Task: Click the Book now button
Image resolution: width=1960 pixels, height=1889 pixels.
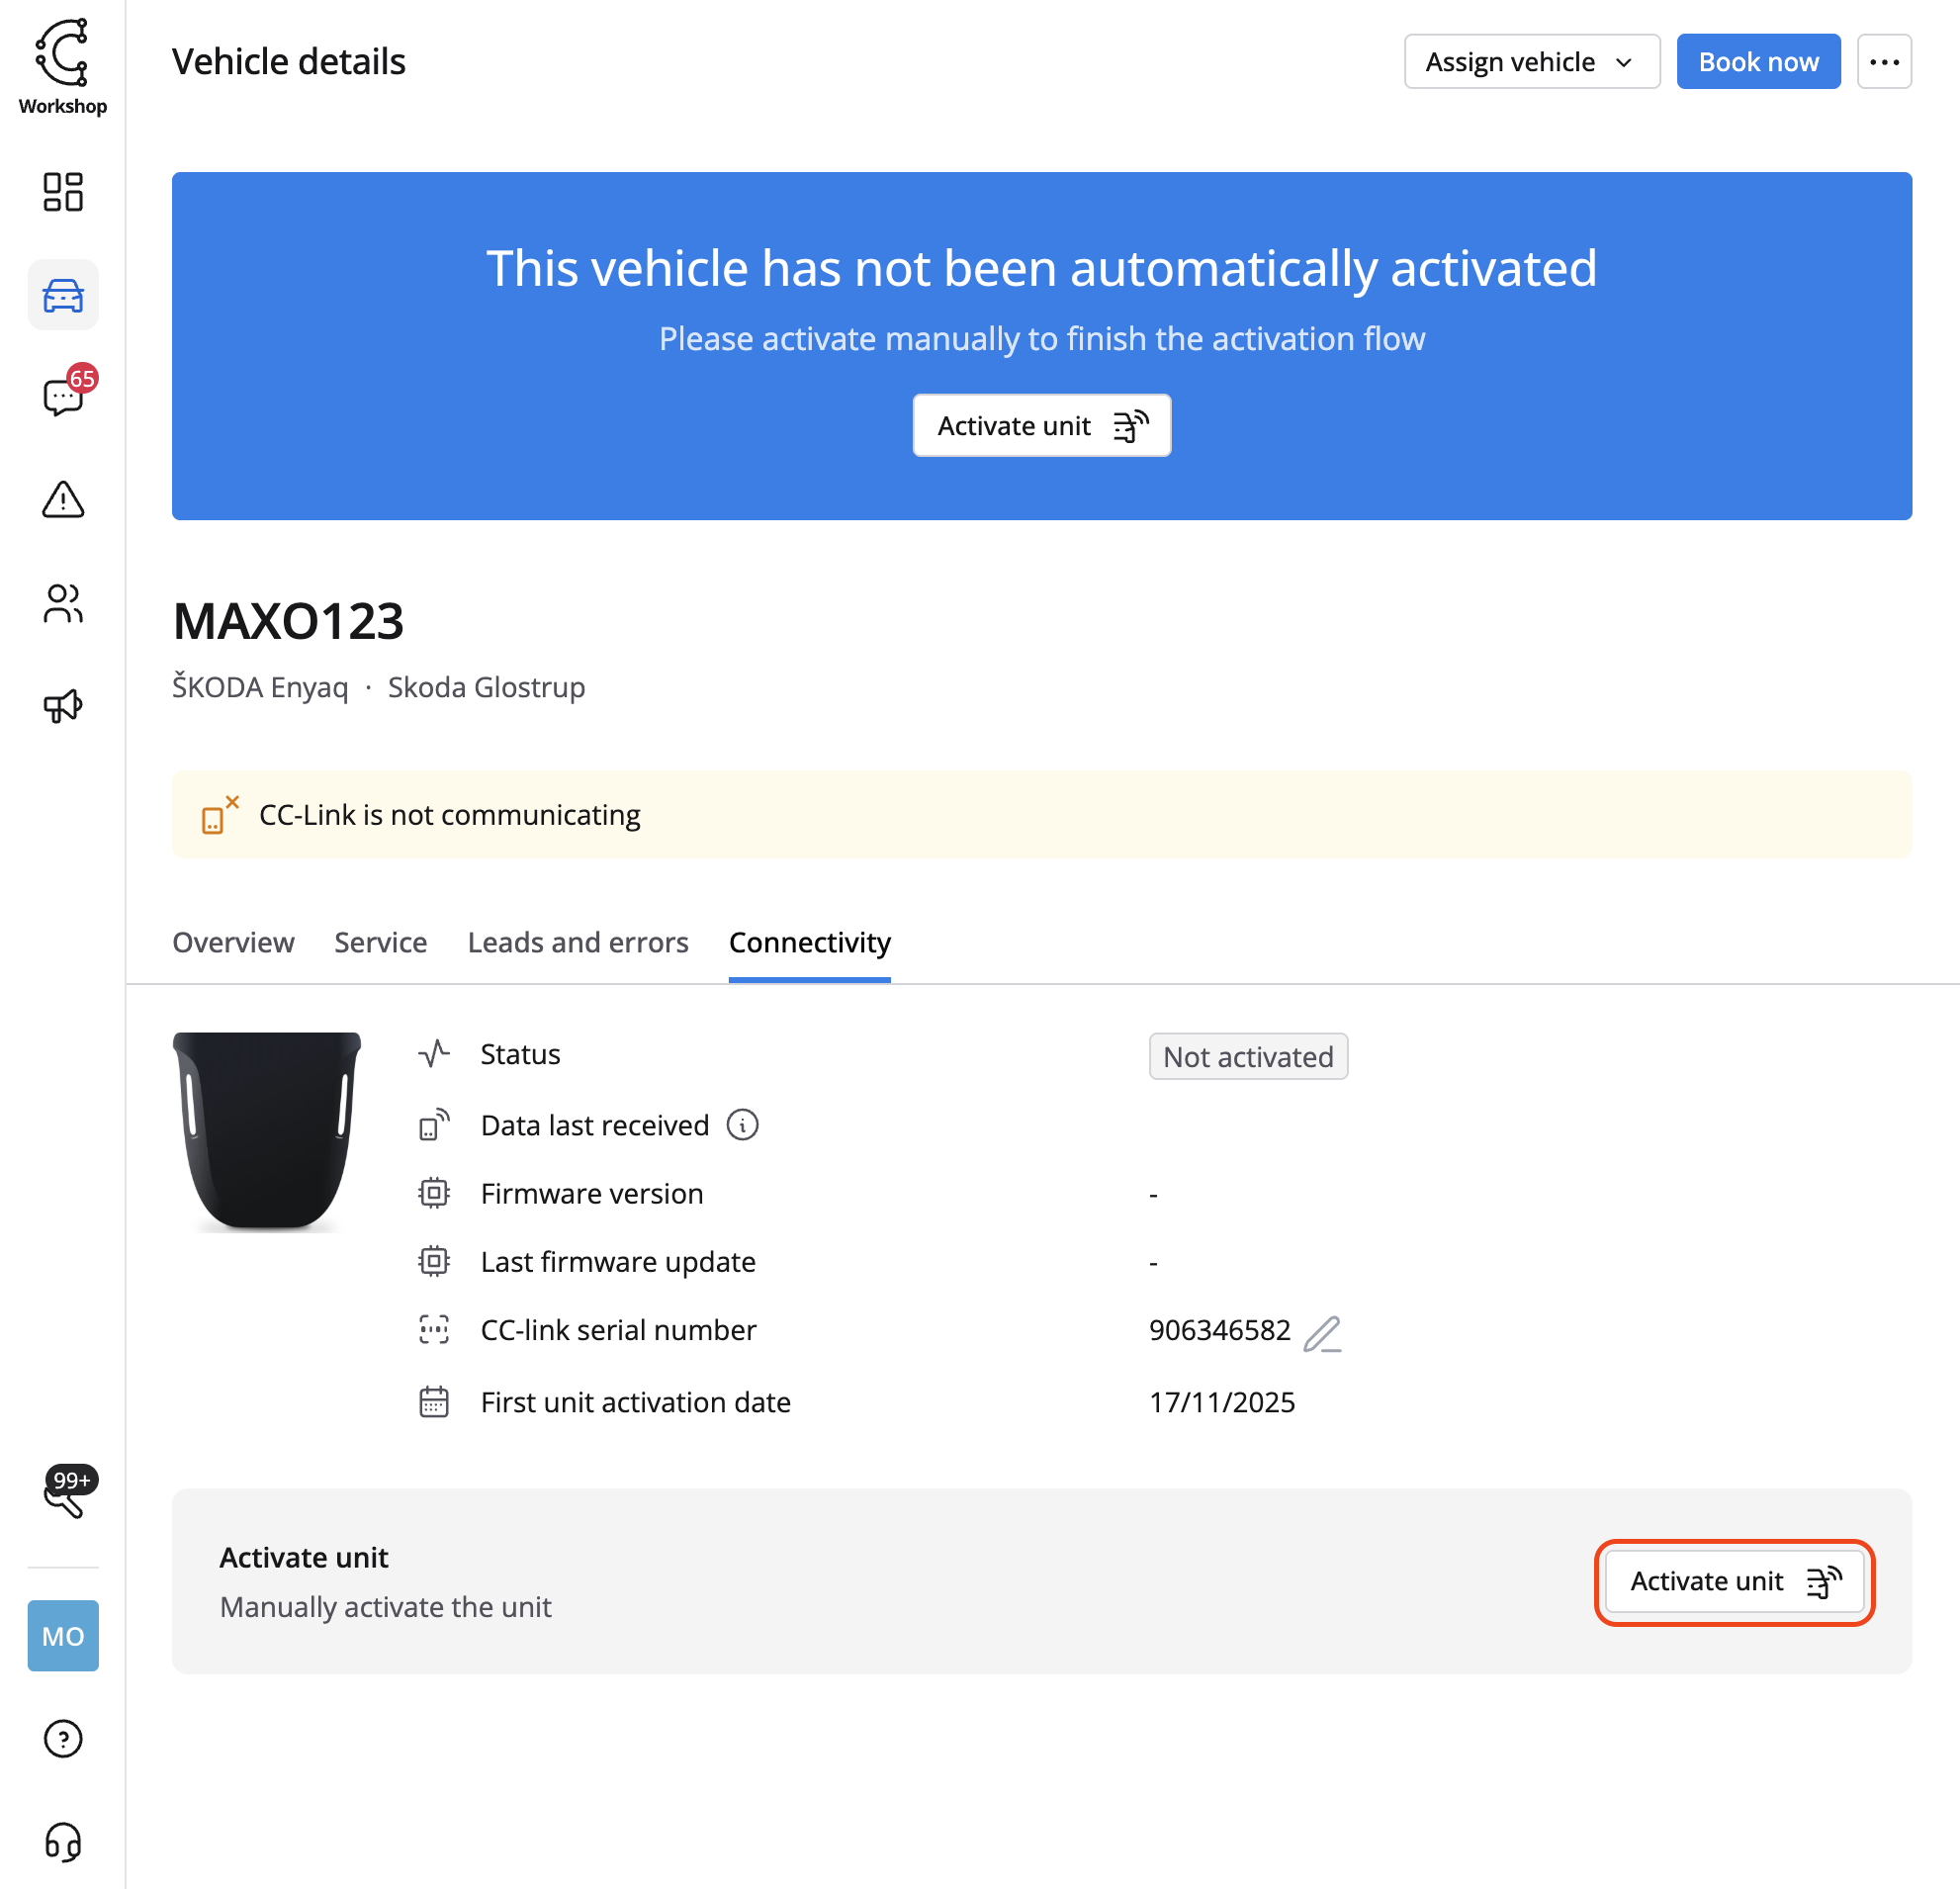Action: coord(1758,62)
